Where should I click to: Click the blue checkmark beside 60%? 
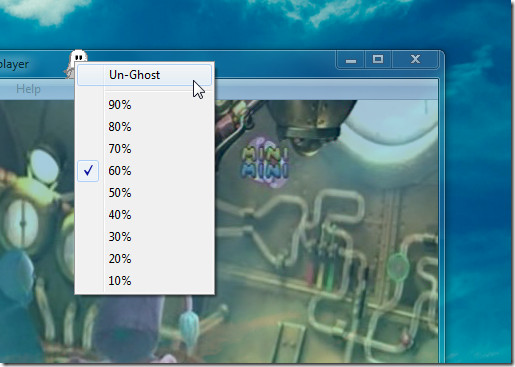coord(88,171)
